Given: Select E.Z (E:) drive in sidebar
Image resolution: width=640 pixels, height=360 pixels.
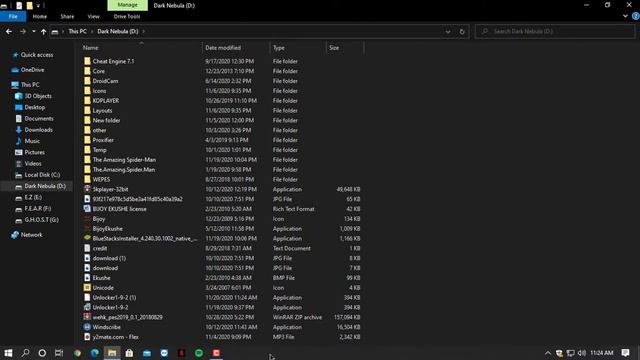Looking at the screenshot, I should point(33,197).
